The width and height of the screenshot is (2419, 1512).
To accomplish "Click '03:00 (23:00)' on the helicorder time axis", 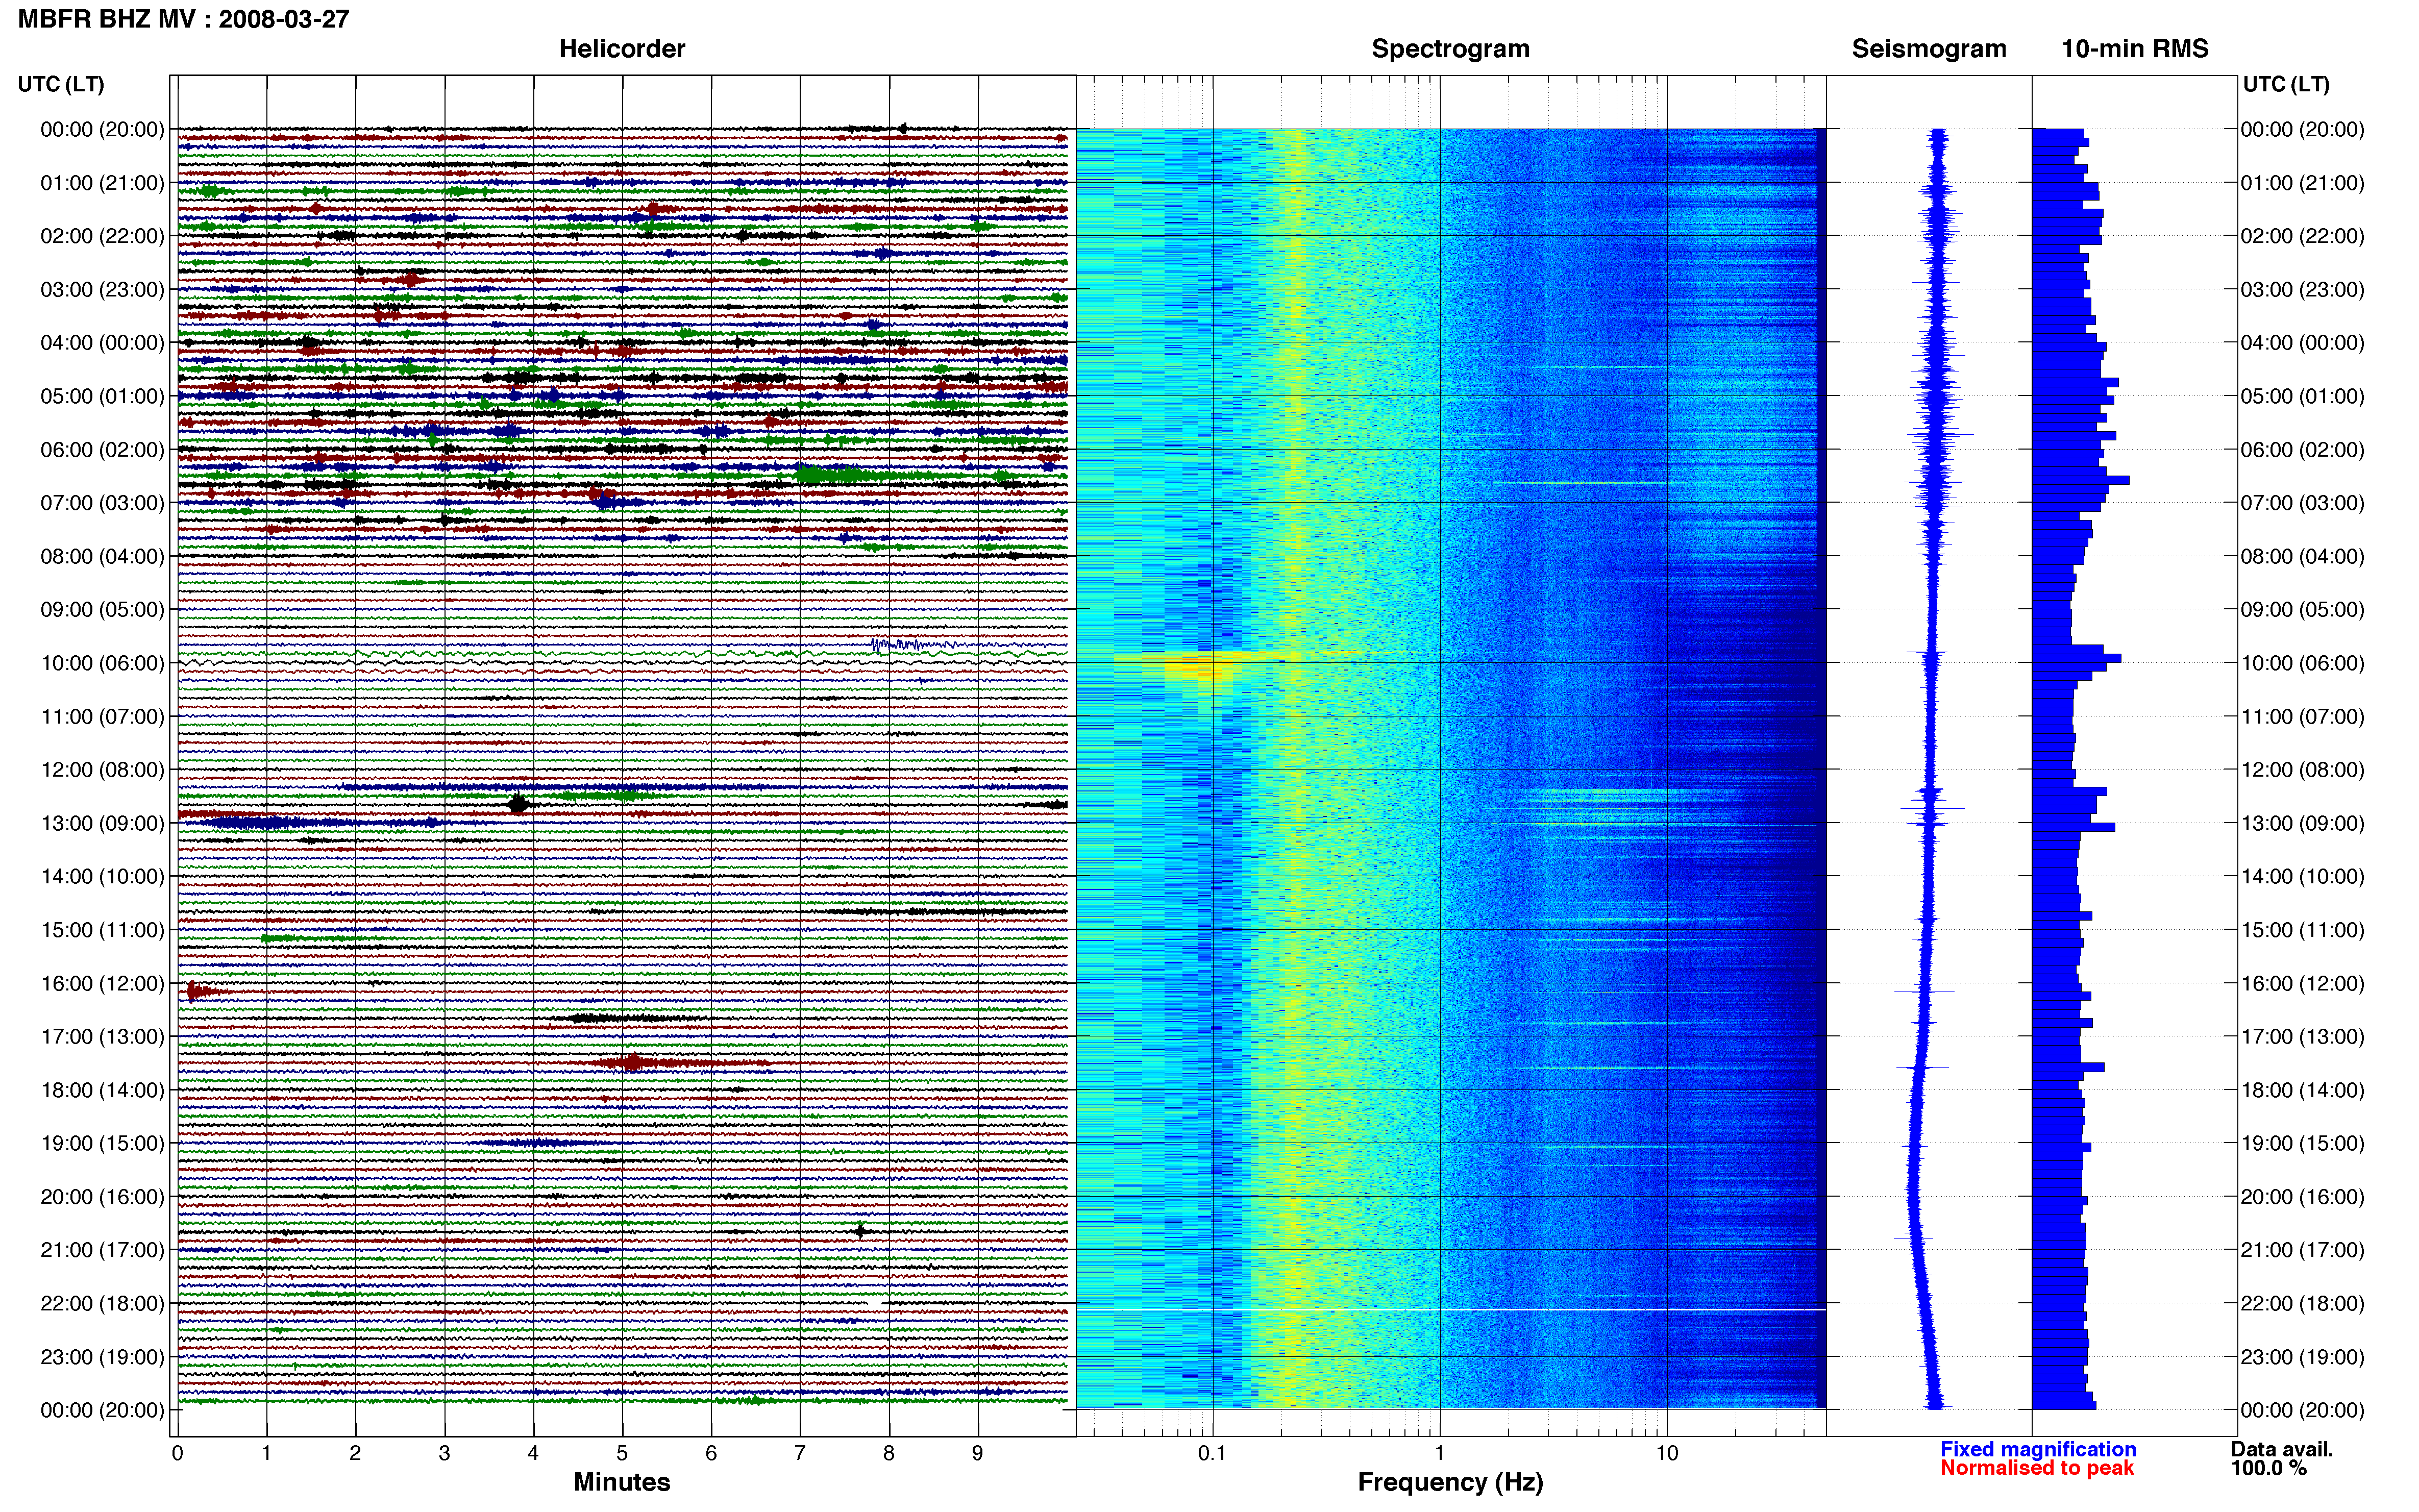I will tap(102, 290).
